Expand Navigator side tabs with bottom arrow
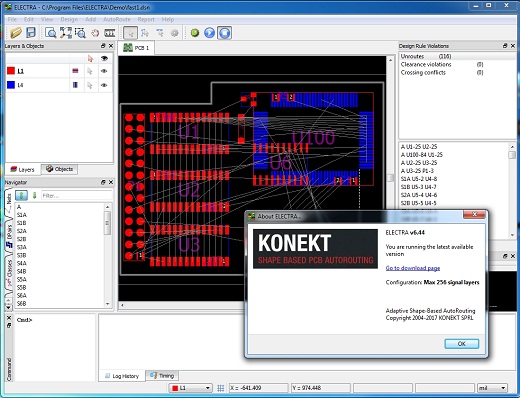This screenshot has width=520, height=398. (x=8, y=307)
